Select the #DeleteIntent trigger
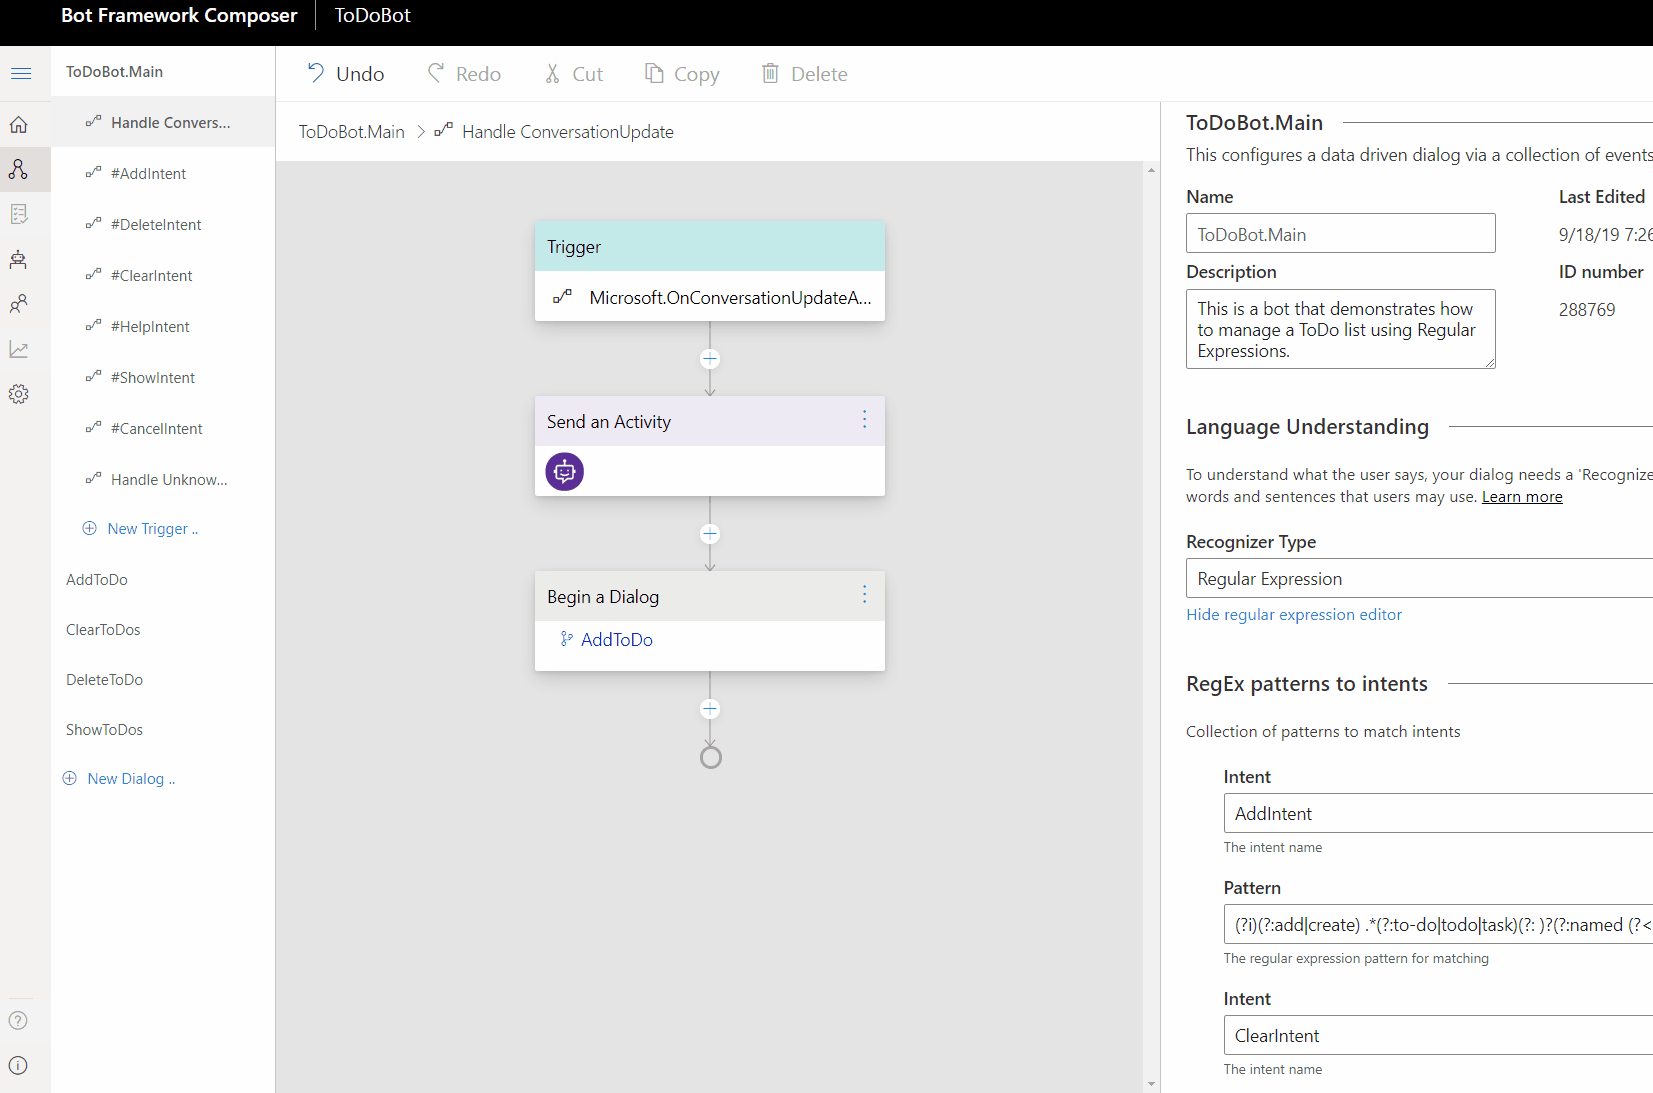This screenshot has height=1093, width=1653. [163, 224]
